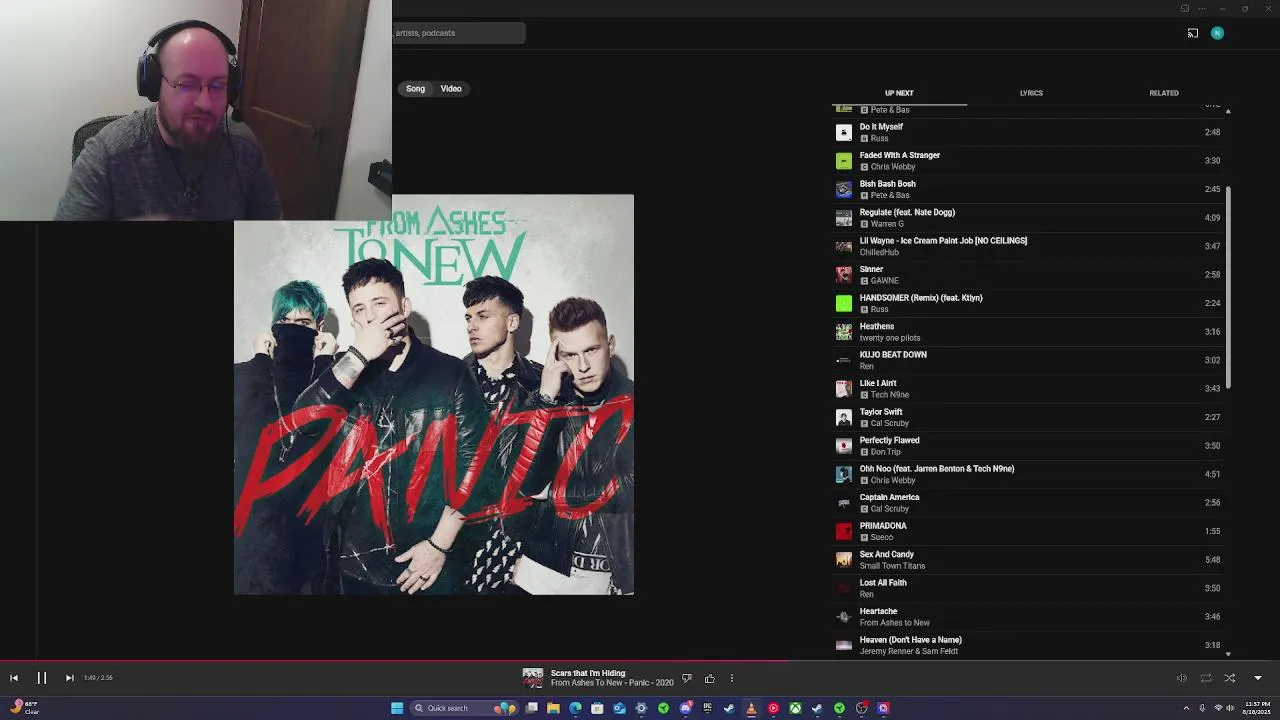Pause the currently playing song
Viewport: 1280px width, 720px height.
[x=42, y=678]
